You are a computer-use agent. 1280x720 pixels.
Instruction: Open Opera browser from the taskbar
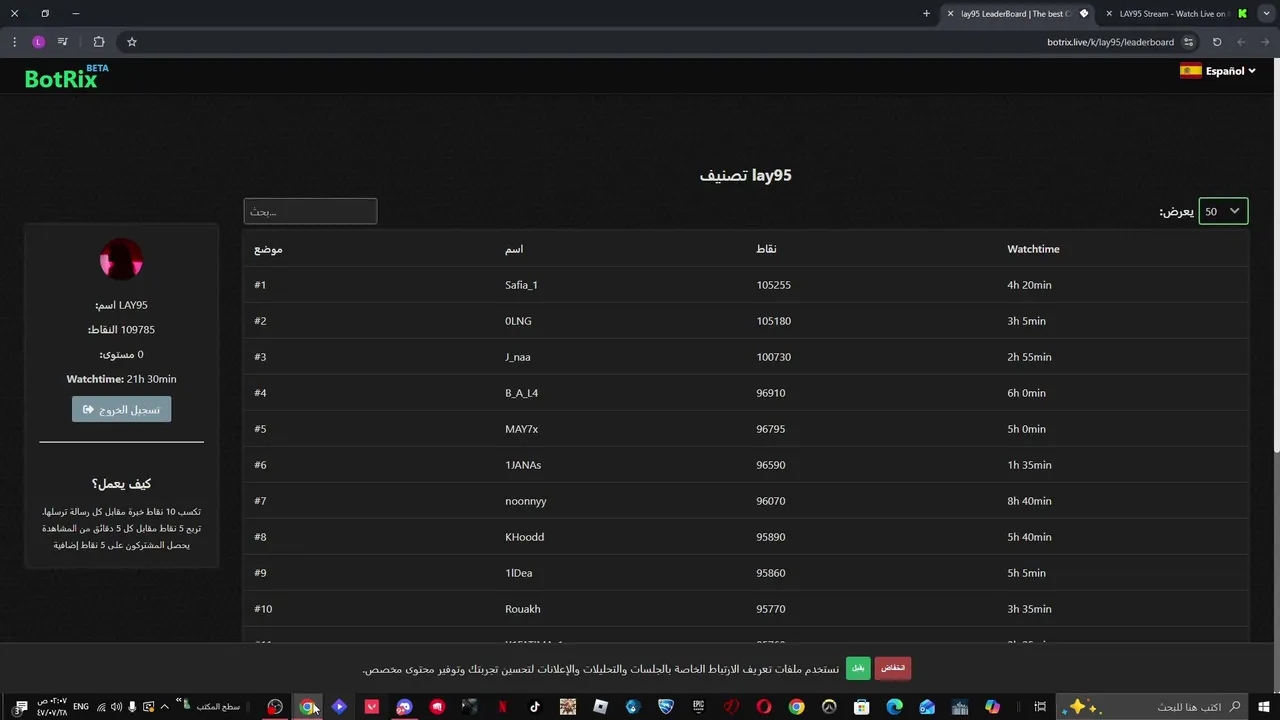[x=764, y=707]
